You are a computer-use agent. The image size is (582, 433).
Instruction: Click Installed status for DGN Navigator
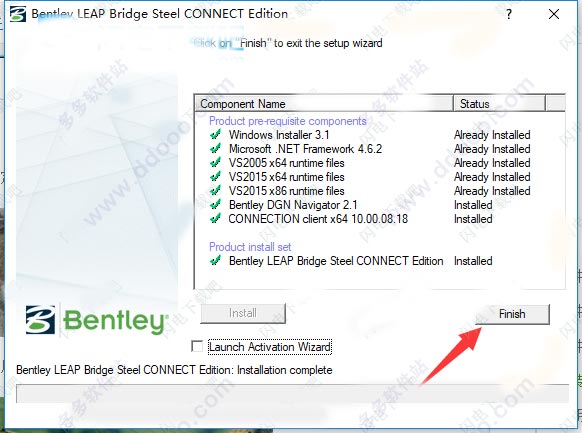tap(473, 205)
